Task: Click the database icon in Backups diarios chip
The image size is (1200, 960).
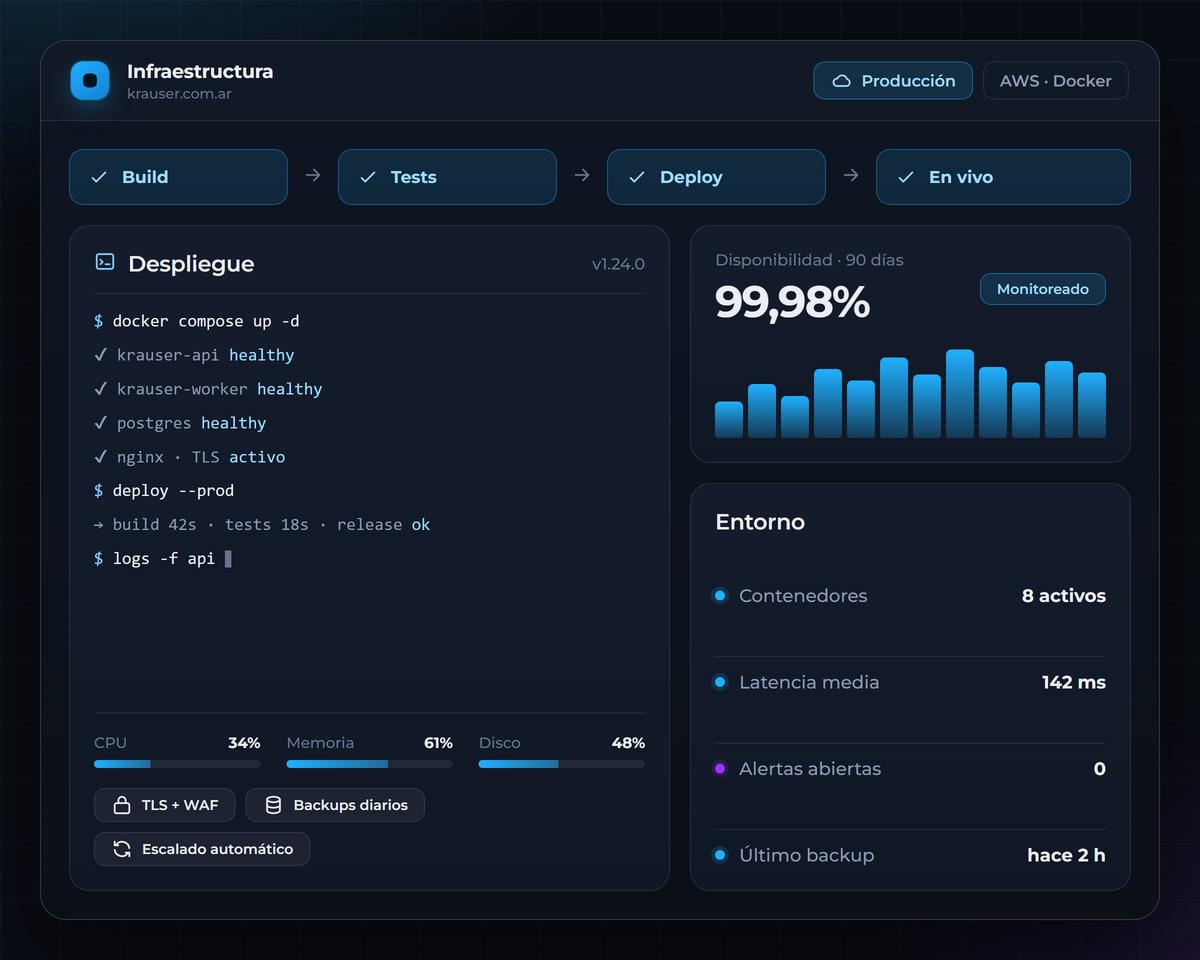Action: (273, 805)
